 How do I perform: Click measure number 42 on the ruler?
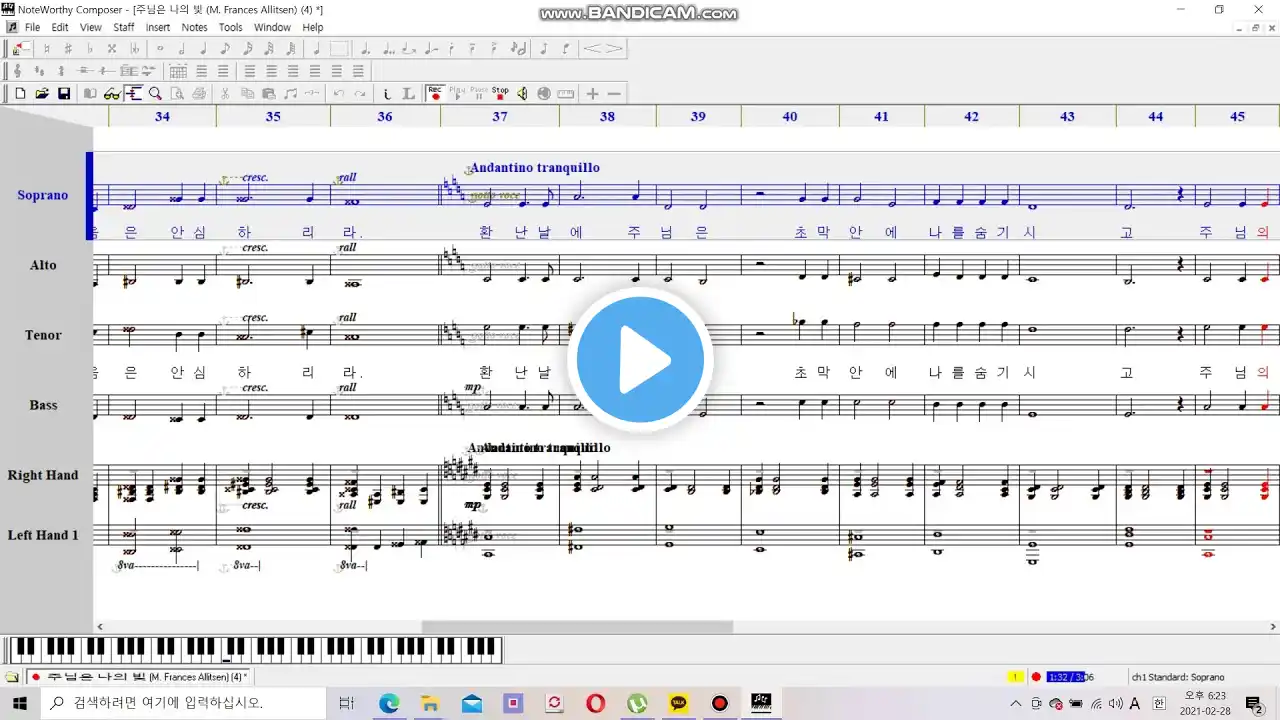[x=972, y=116]
